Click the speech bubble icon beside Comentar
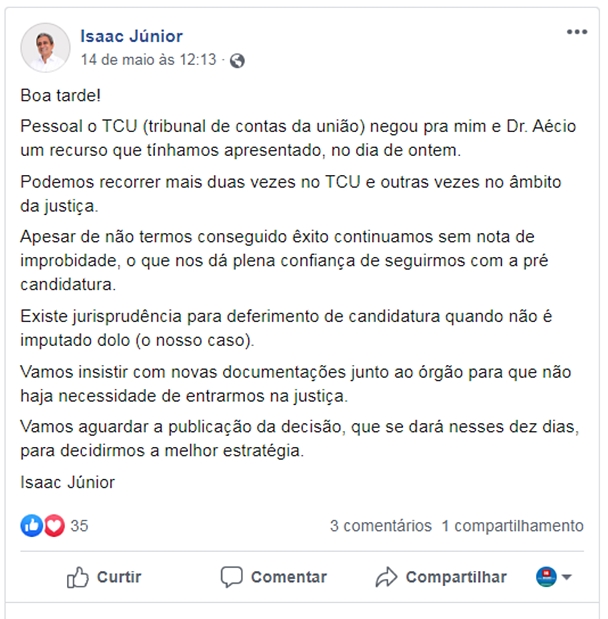608x619 pixels. pos(232,577)
